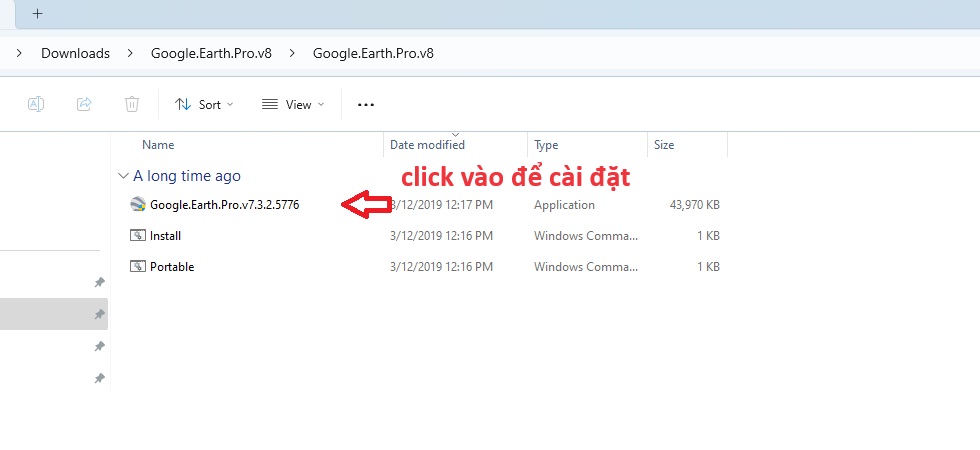
Task: Sort by Name column header
Action: (158, 145)
